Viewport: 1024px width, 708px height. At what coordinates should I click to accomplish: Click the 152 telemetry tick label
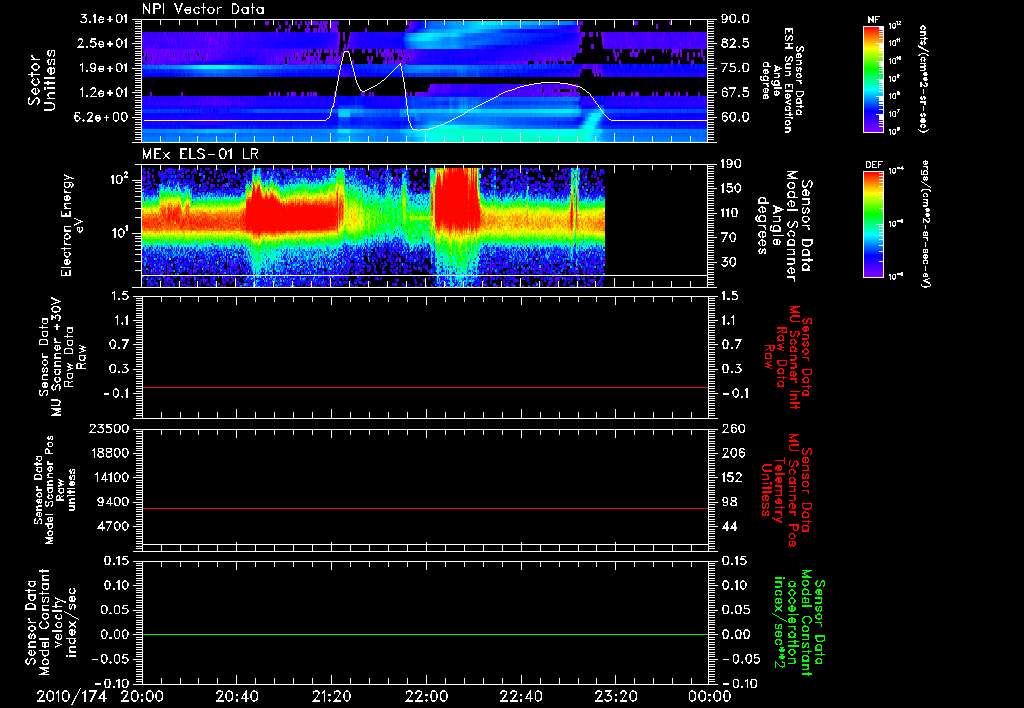pyautogui.click(x=731, y=477)
